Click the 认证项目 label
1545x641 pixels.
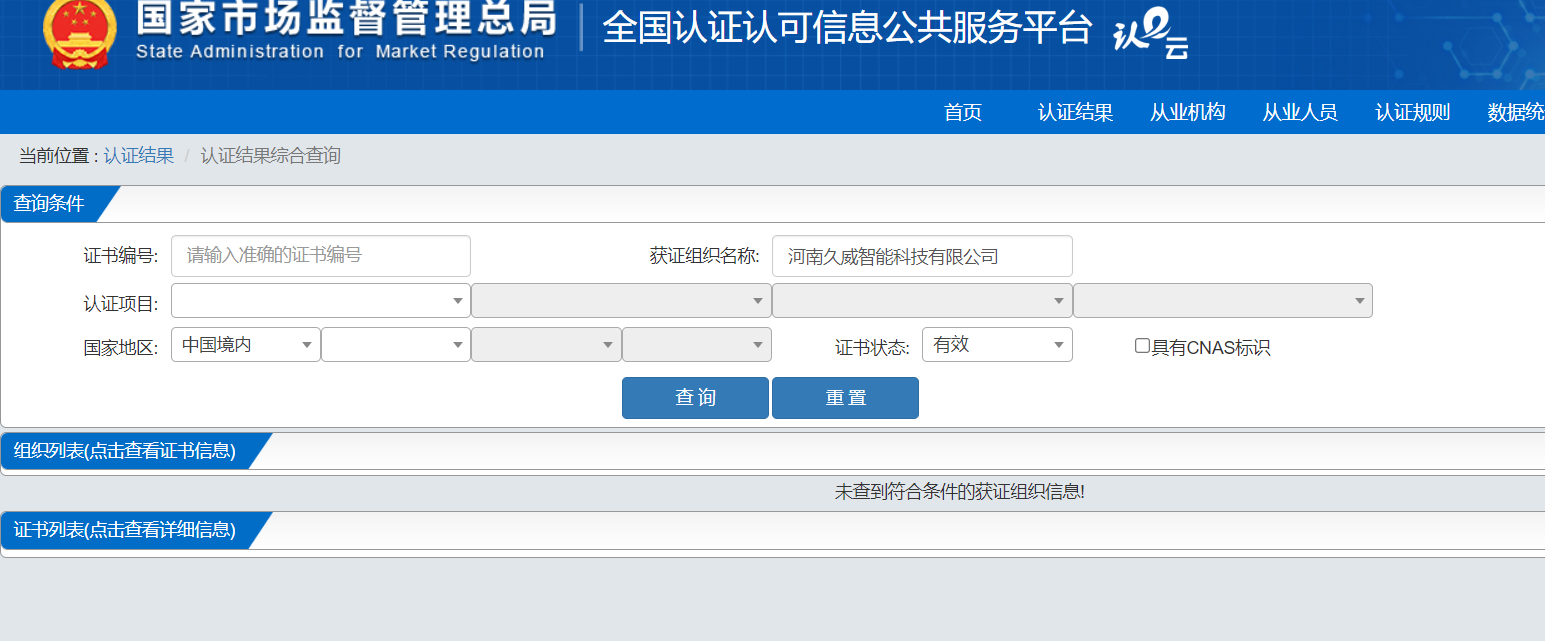[121, 304]
